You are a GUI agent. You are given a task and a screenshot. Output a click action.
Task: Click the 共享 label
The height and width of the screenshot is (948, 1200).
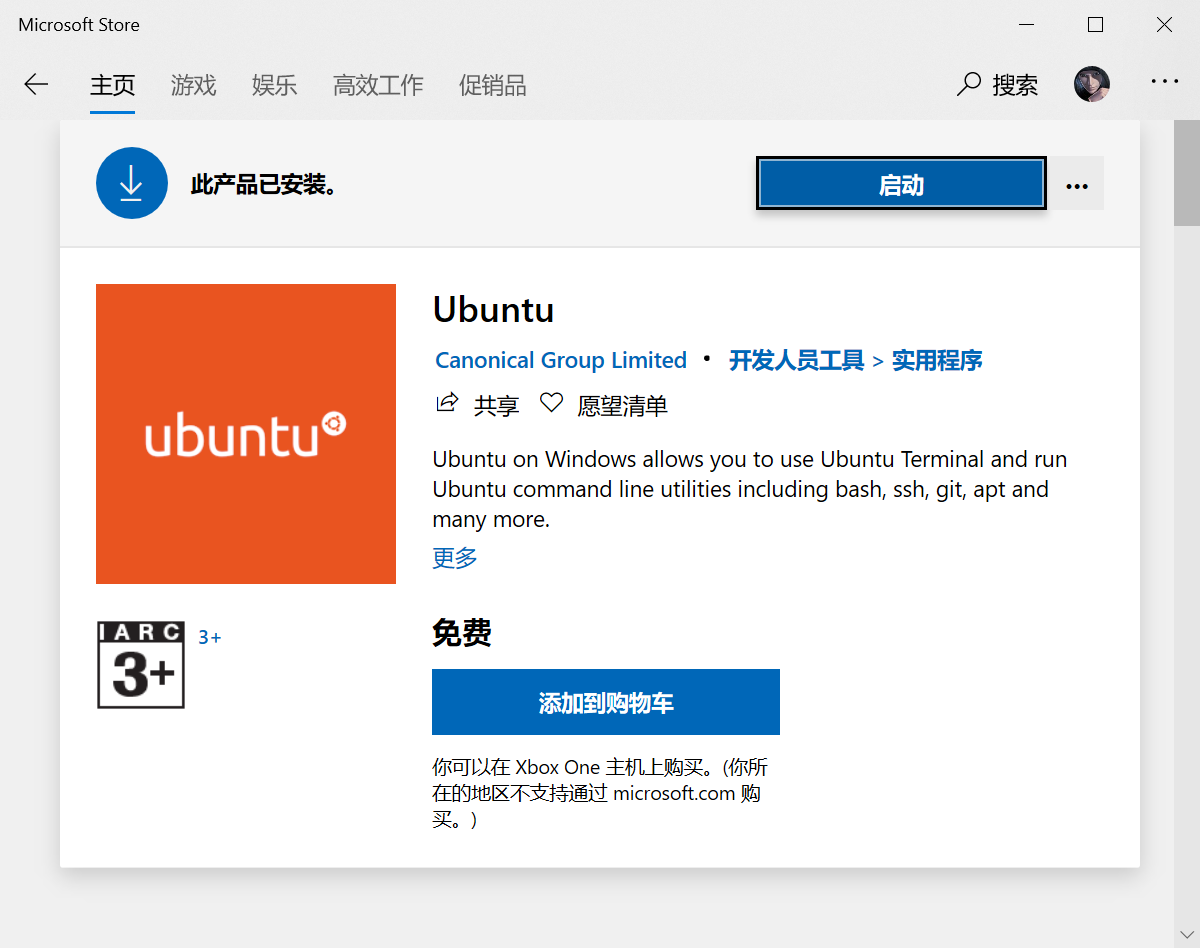click(497, 405)
